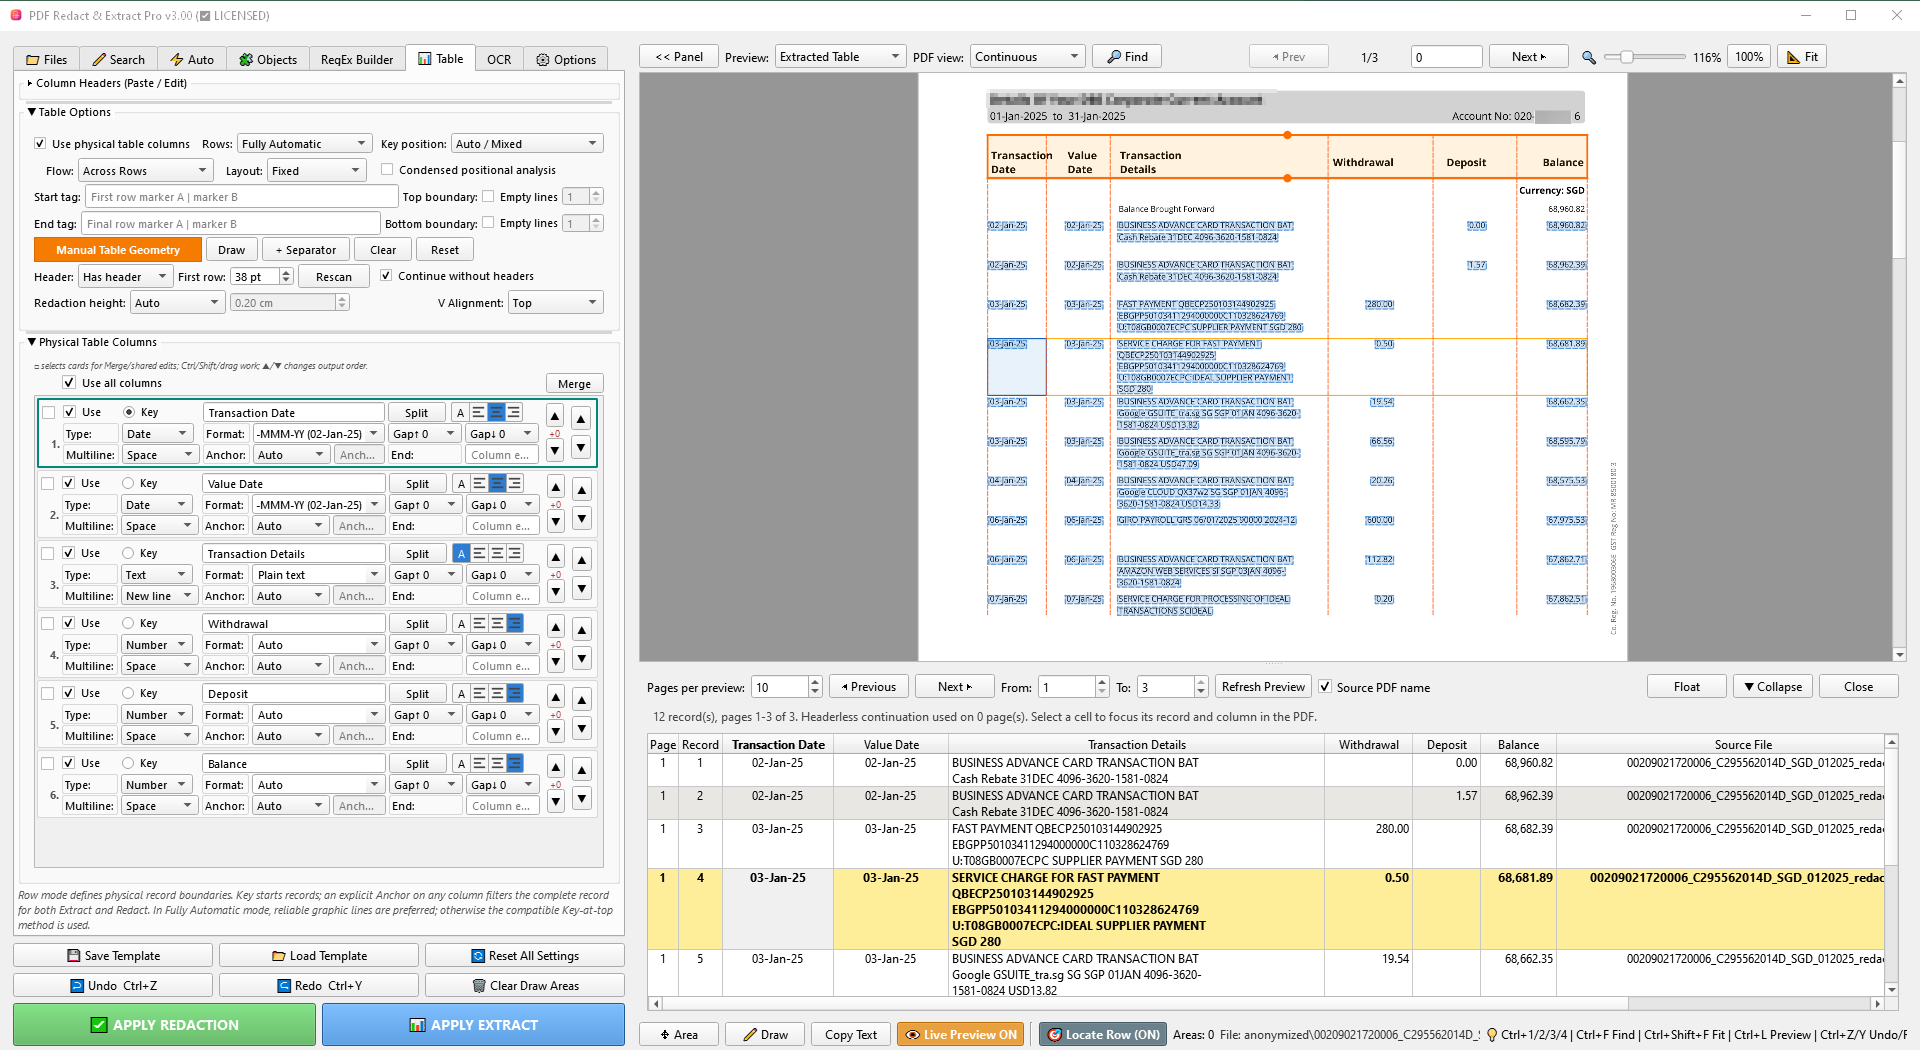Redo the last undone action

coord(319,986)
